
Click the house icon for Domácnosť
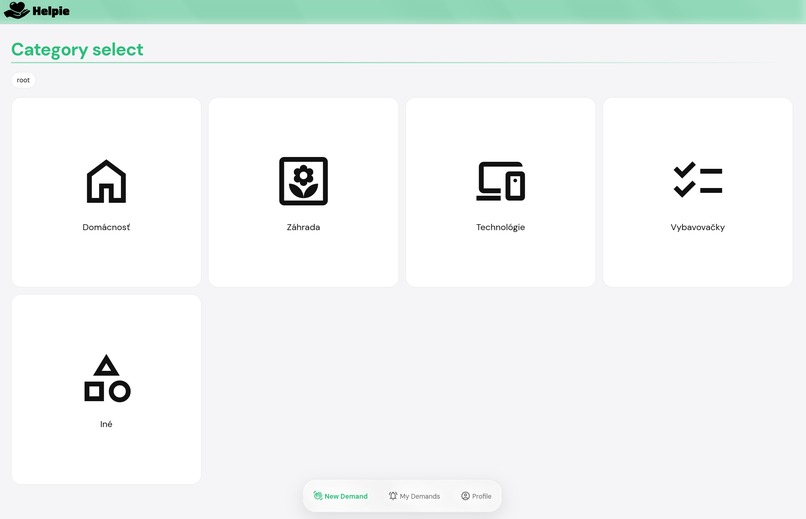[x=106, y=181]
